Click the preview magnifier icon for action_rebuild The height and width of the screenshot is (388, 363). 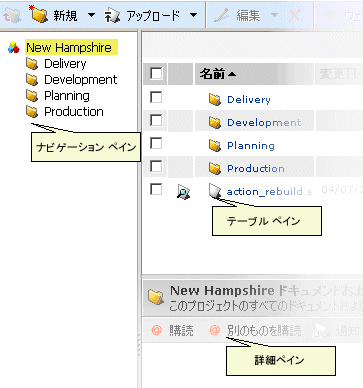pos(183,192)
